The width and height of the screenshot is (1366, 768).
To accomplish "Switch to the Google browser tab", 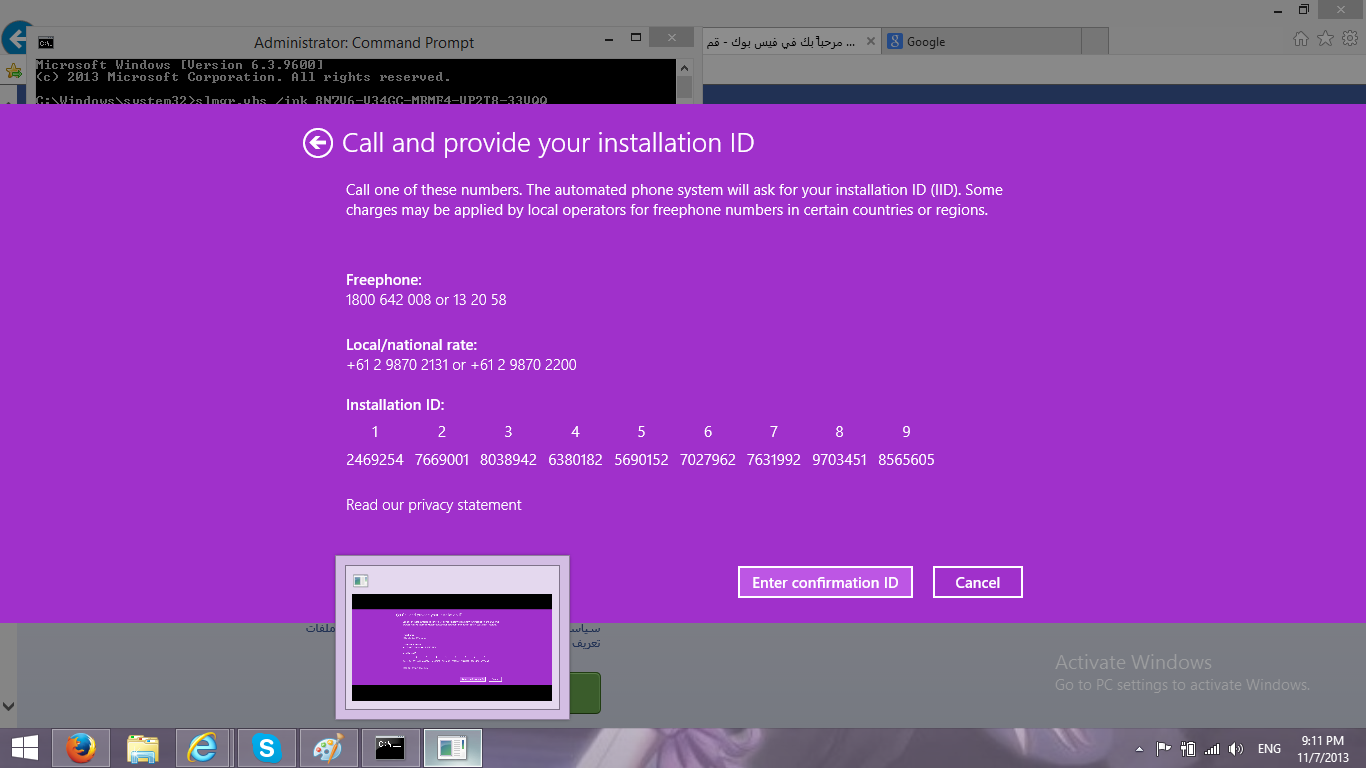I will pos(981,42).
